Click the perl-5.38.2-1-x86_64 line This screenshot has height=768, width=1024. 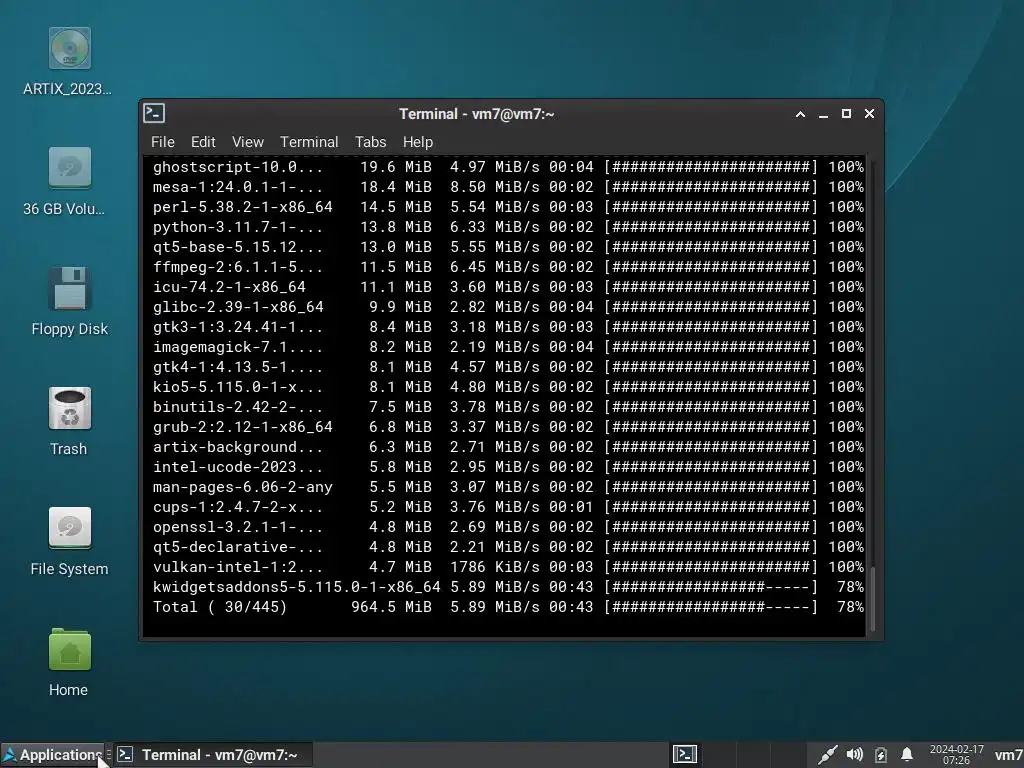pos(508,206)
